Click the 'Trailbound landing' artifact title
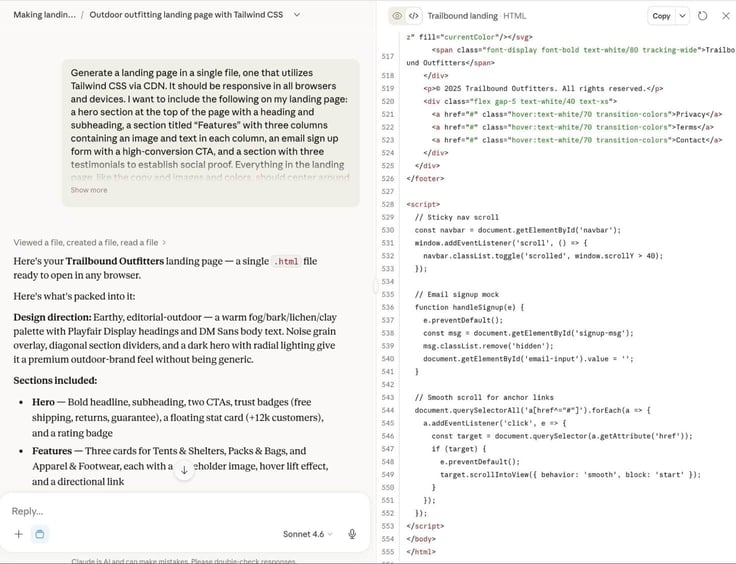Image resolution: width=736 pixels, height=564 pixels. click(462, 16)
